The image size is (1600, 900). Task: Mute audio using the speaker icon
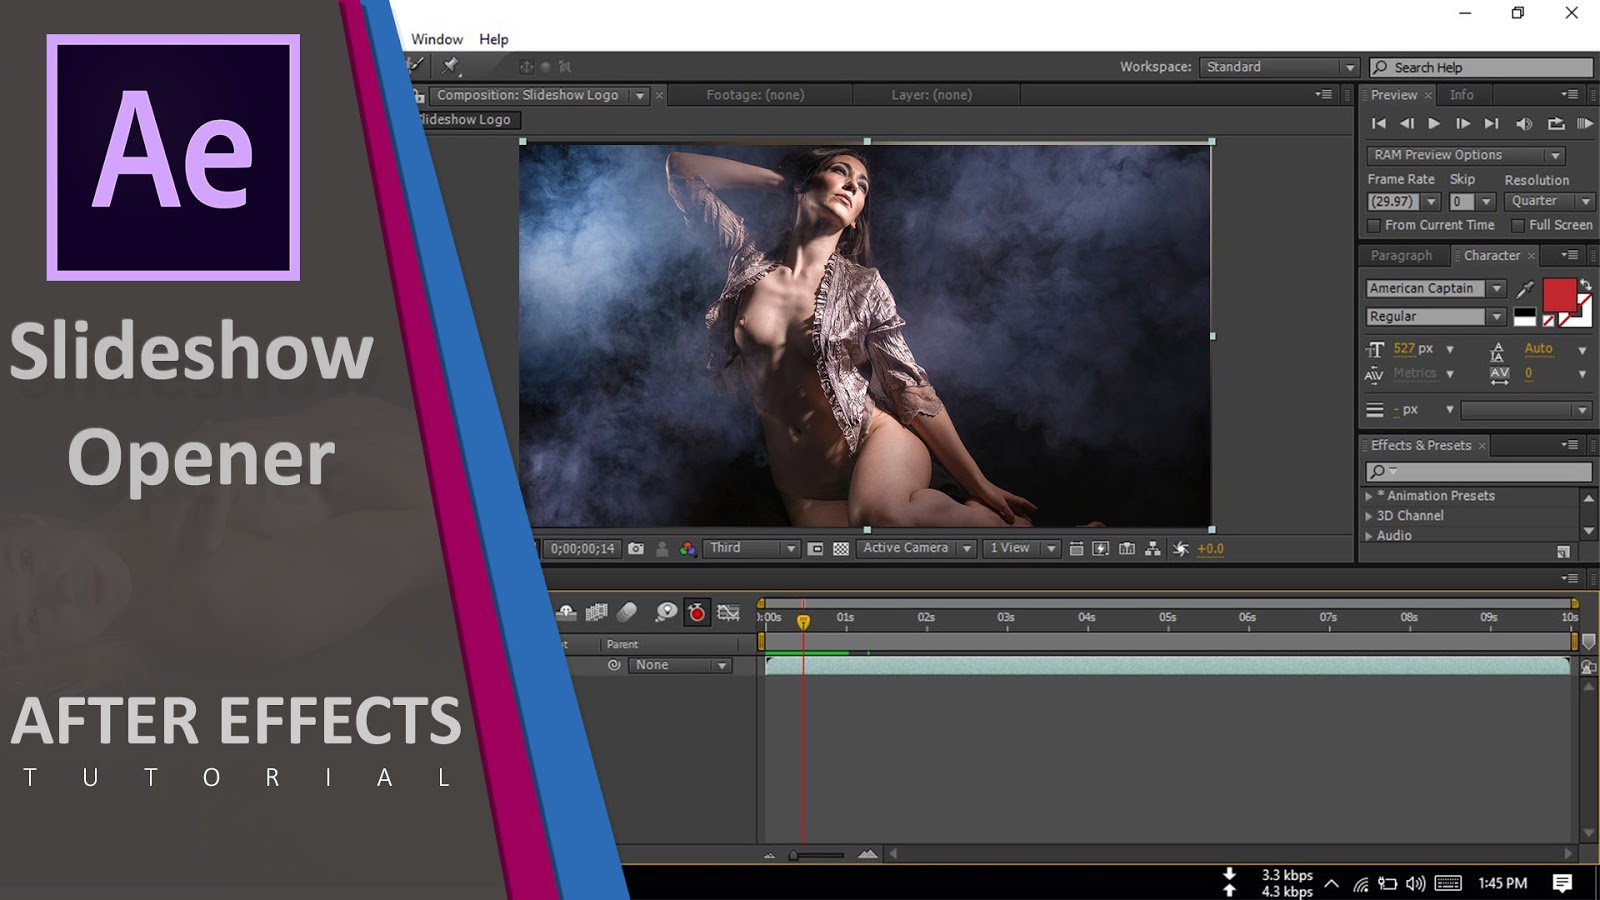pyautogui.click(x=1523, y=124)
